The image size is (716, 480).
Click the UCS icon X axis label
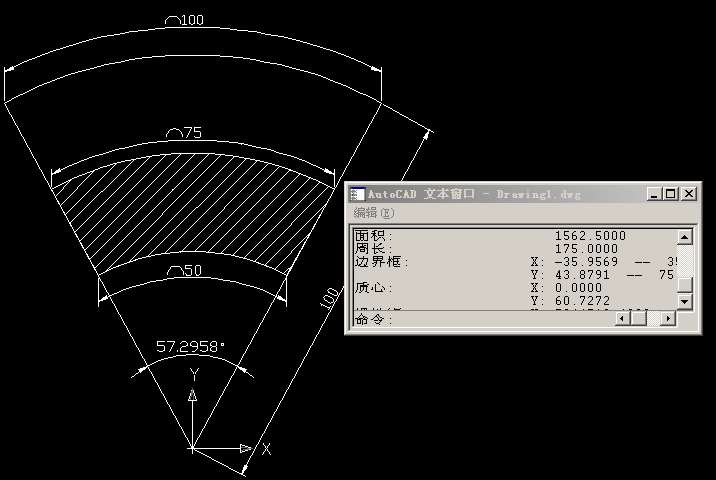(267, 449)
